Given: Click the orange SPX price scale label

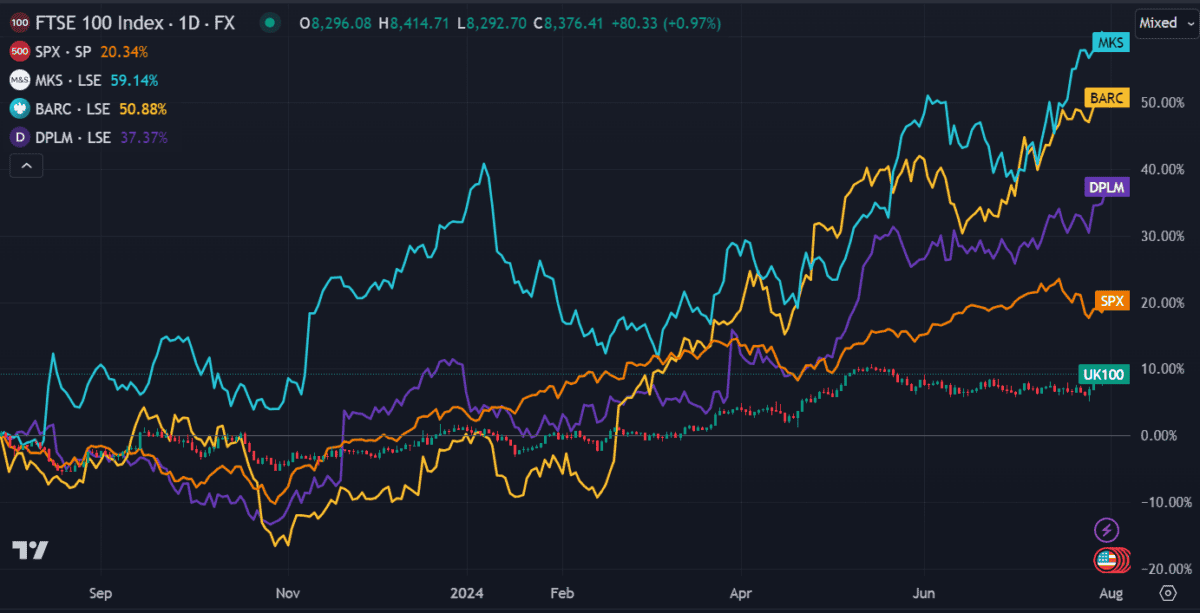Looking at the screenshot, I should (1111, 301).
